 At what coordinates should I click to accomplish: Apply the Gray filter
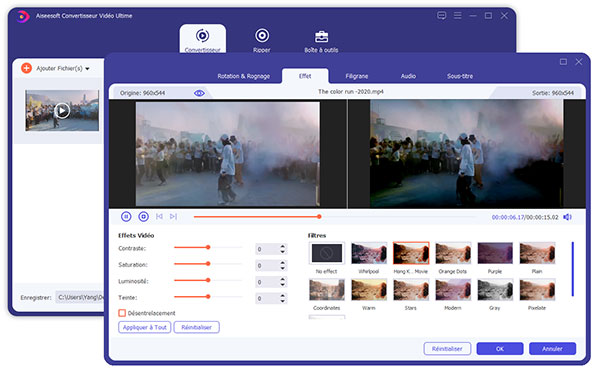click(x=495, y=290)
